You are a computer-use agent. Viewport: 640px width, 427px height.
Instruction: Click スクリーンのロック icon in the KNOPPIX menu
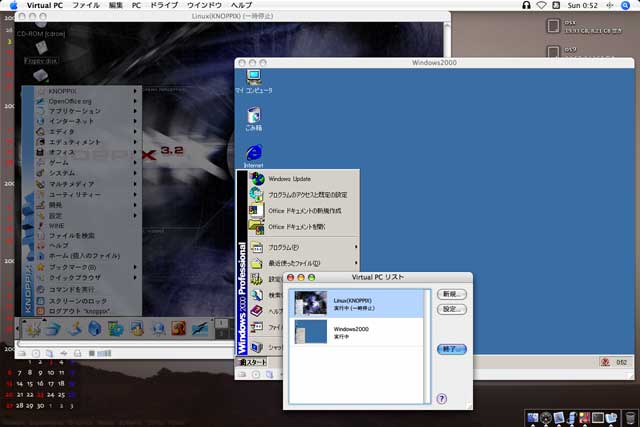coord(40,301)
